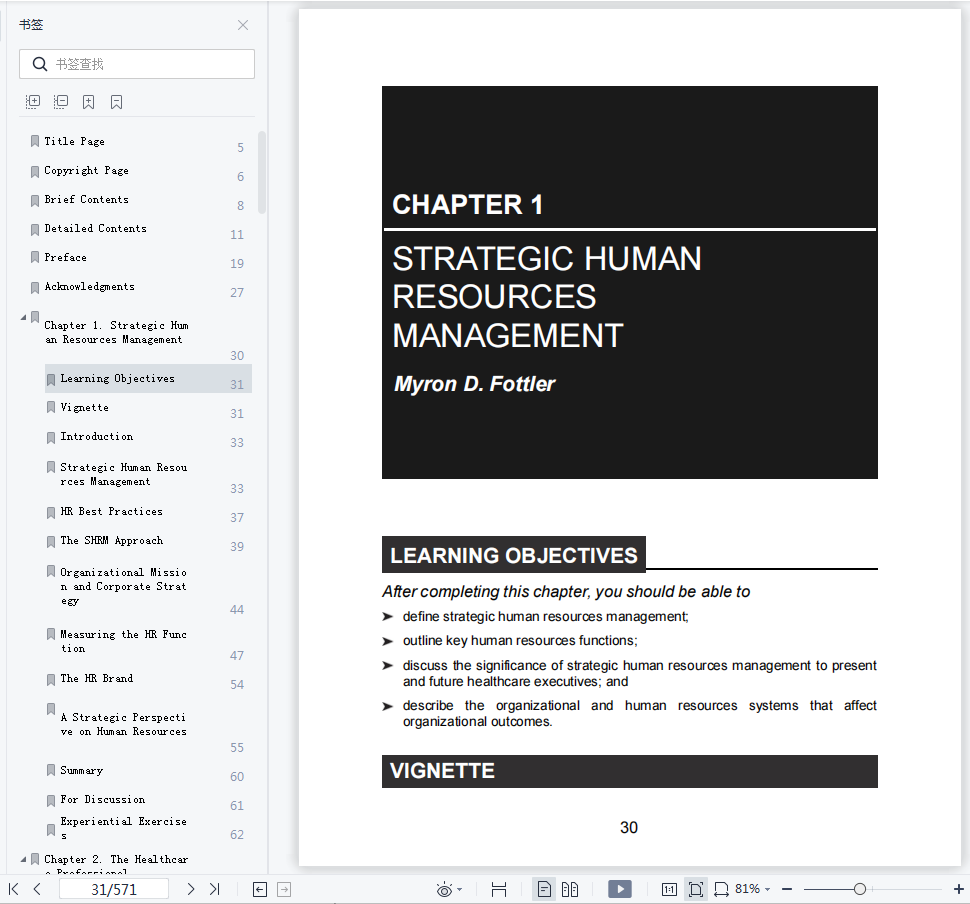Collapse Chapter 2 bookmark tree
The image size is (970, 904).
tap(24, 859)
